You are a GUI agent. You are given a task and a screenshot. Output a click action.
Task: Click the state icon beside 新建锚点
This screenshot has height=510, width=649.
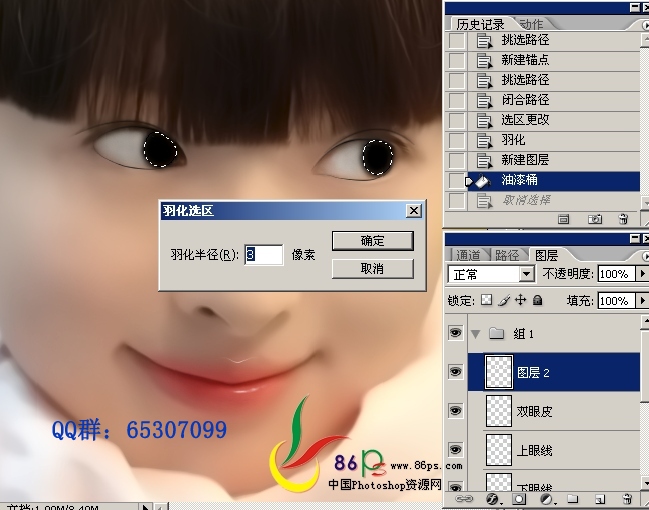click(x=484, y=60)
